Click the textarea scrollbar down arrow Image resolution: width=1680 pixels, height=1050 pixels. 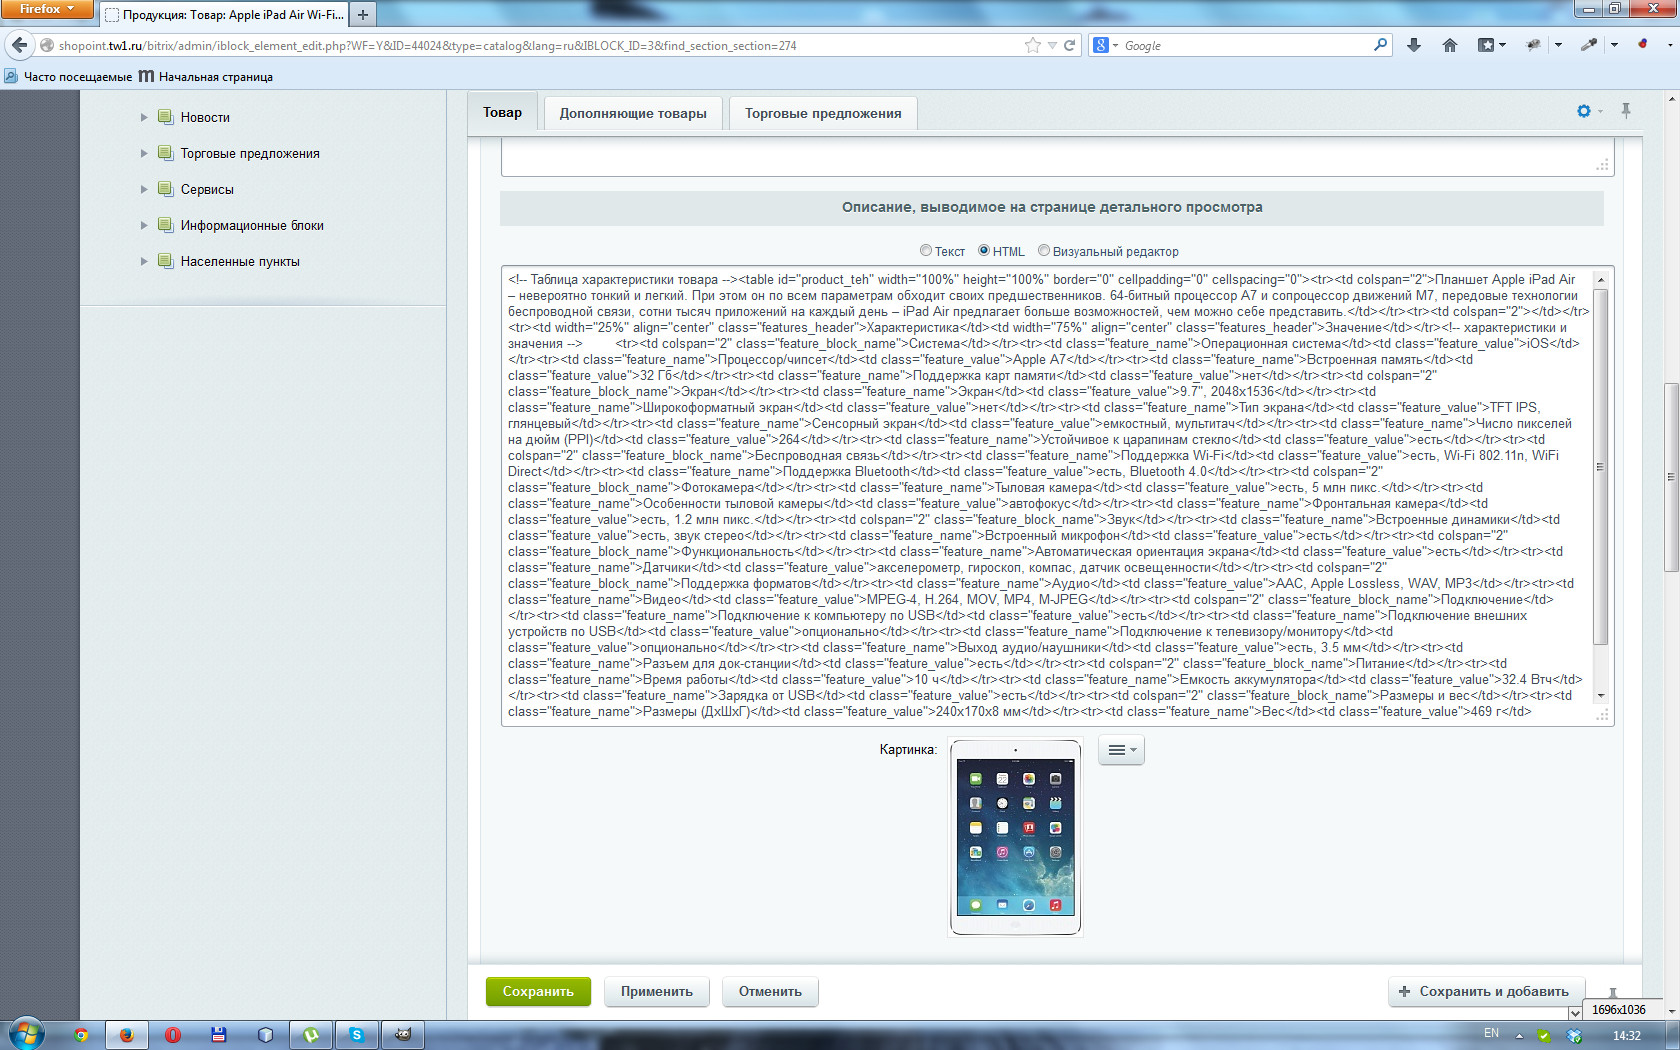[x=1601, y=696]
